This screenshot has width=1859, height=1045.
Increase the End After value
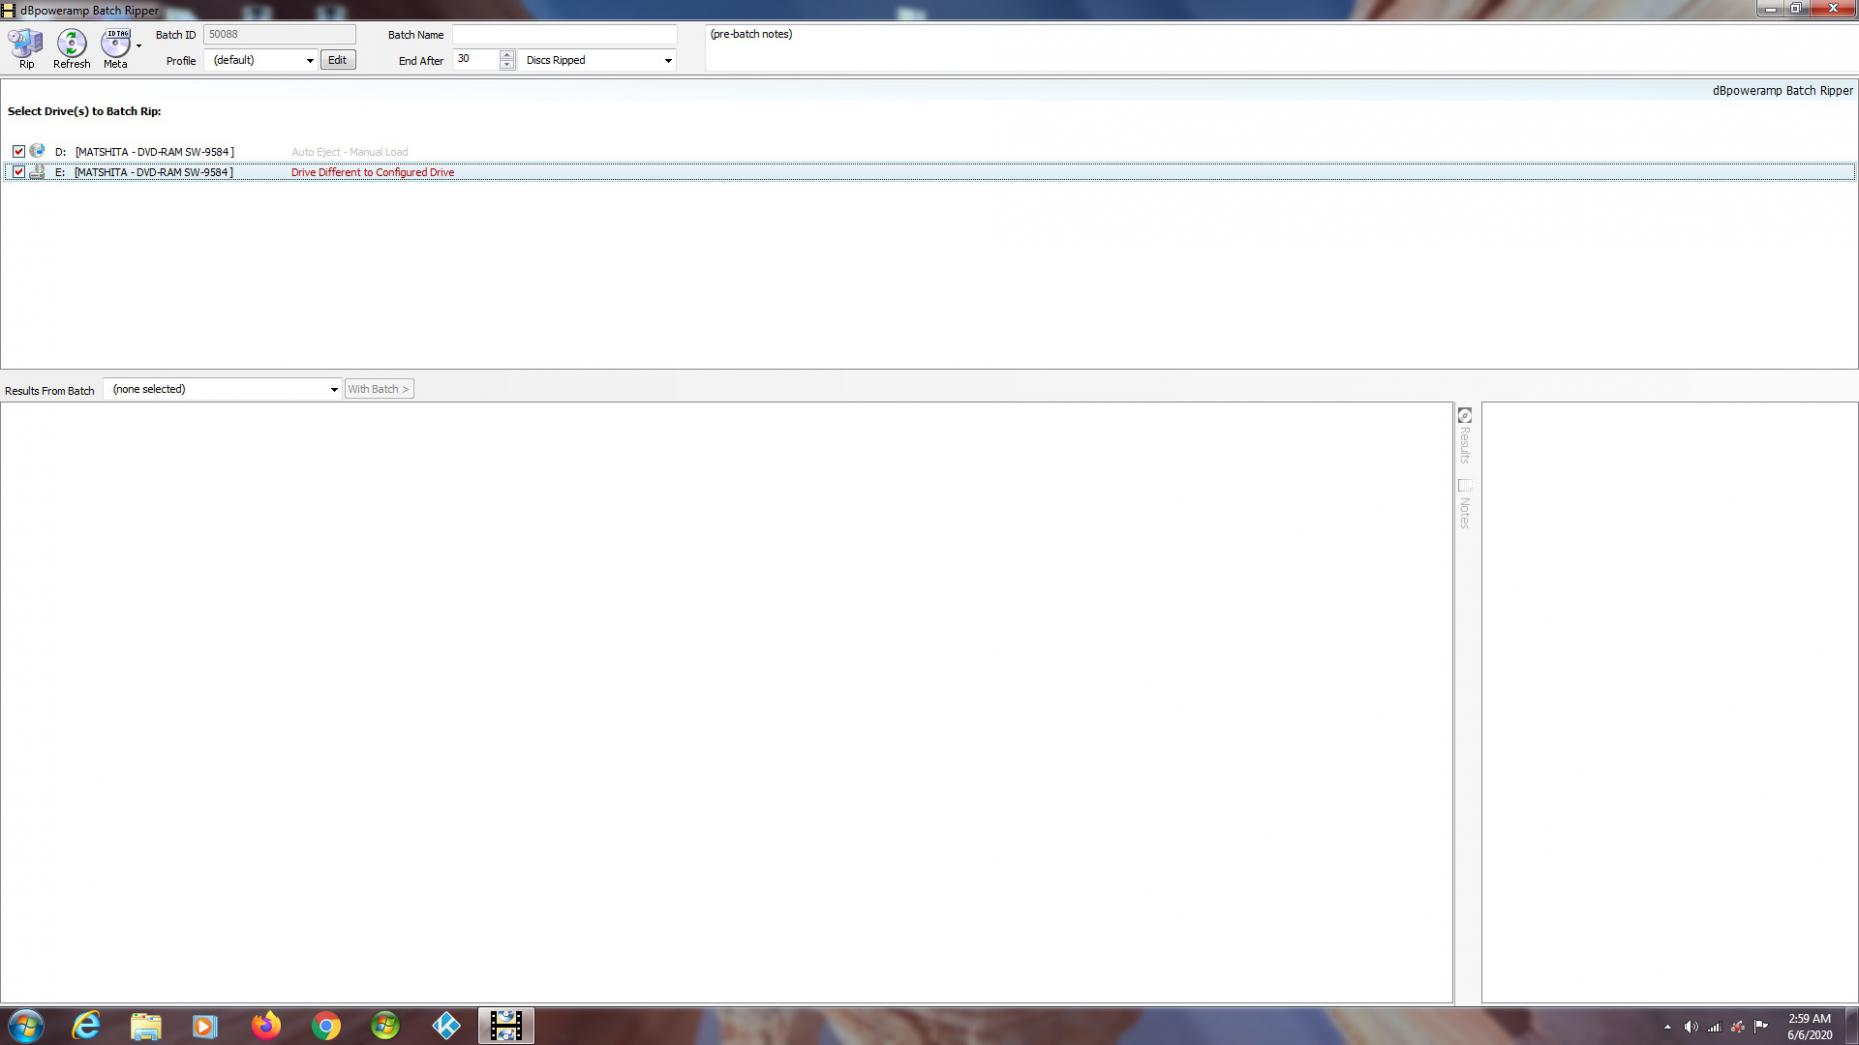coord(507,54)
